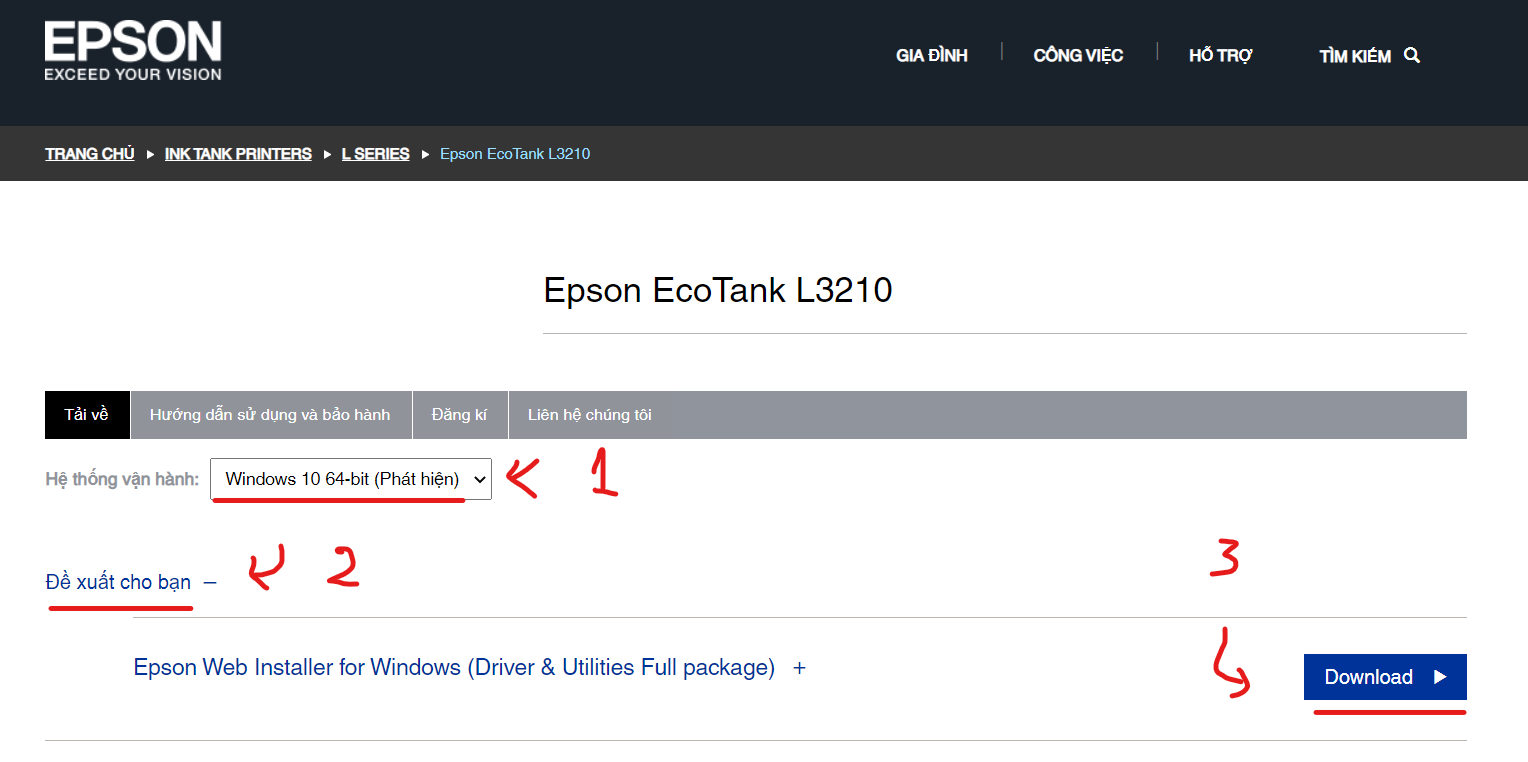Open the GIA ĐÌNH menu
The width and height of the screenshot is (1528, 762).
(931, 56)
